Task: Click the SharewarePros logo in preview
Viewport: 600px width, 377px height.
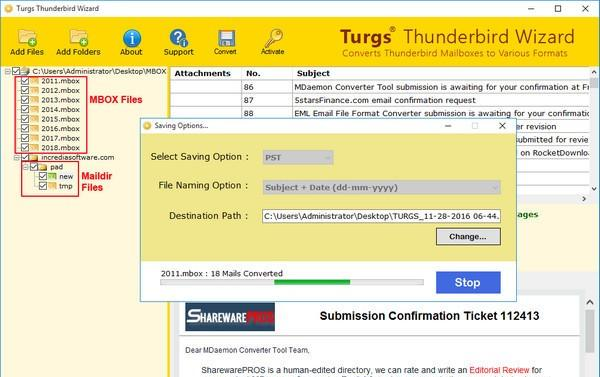Action: click(x=230, y=317)
